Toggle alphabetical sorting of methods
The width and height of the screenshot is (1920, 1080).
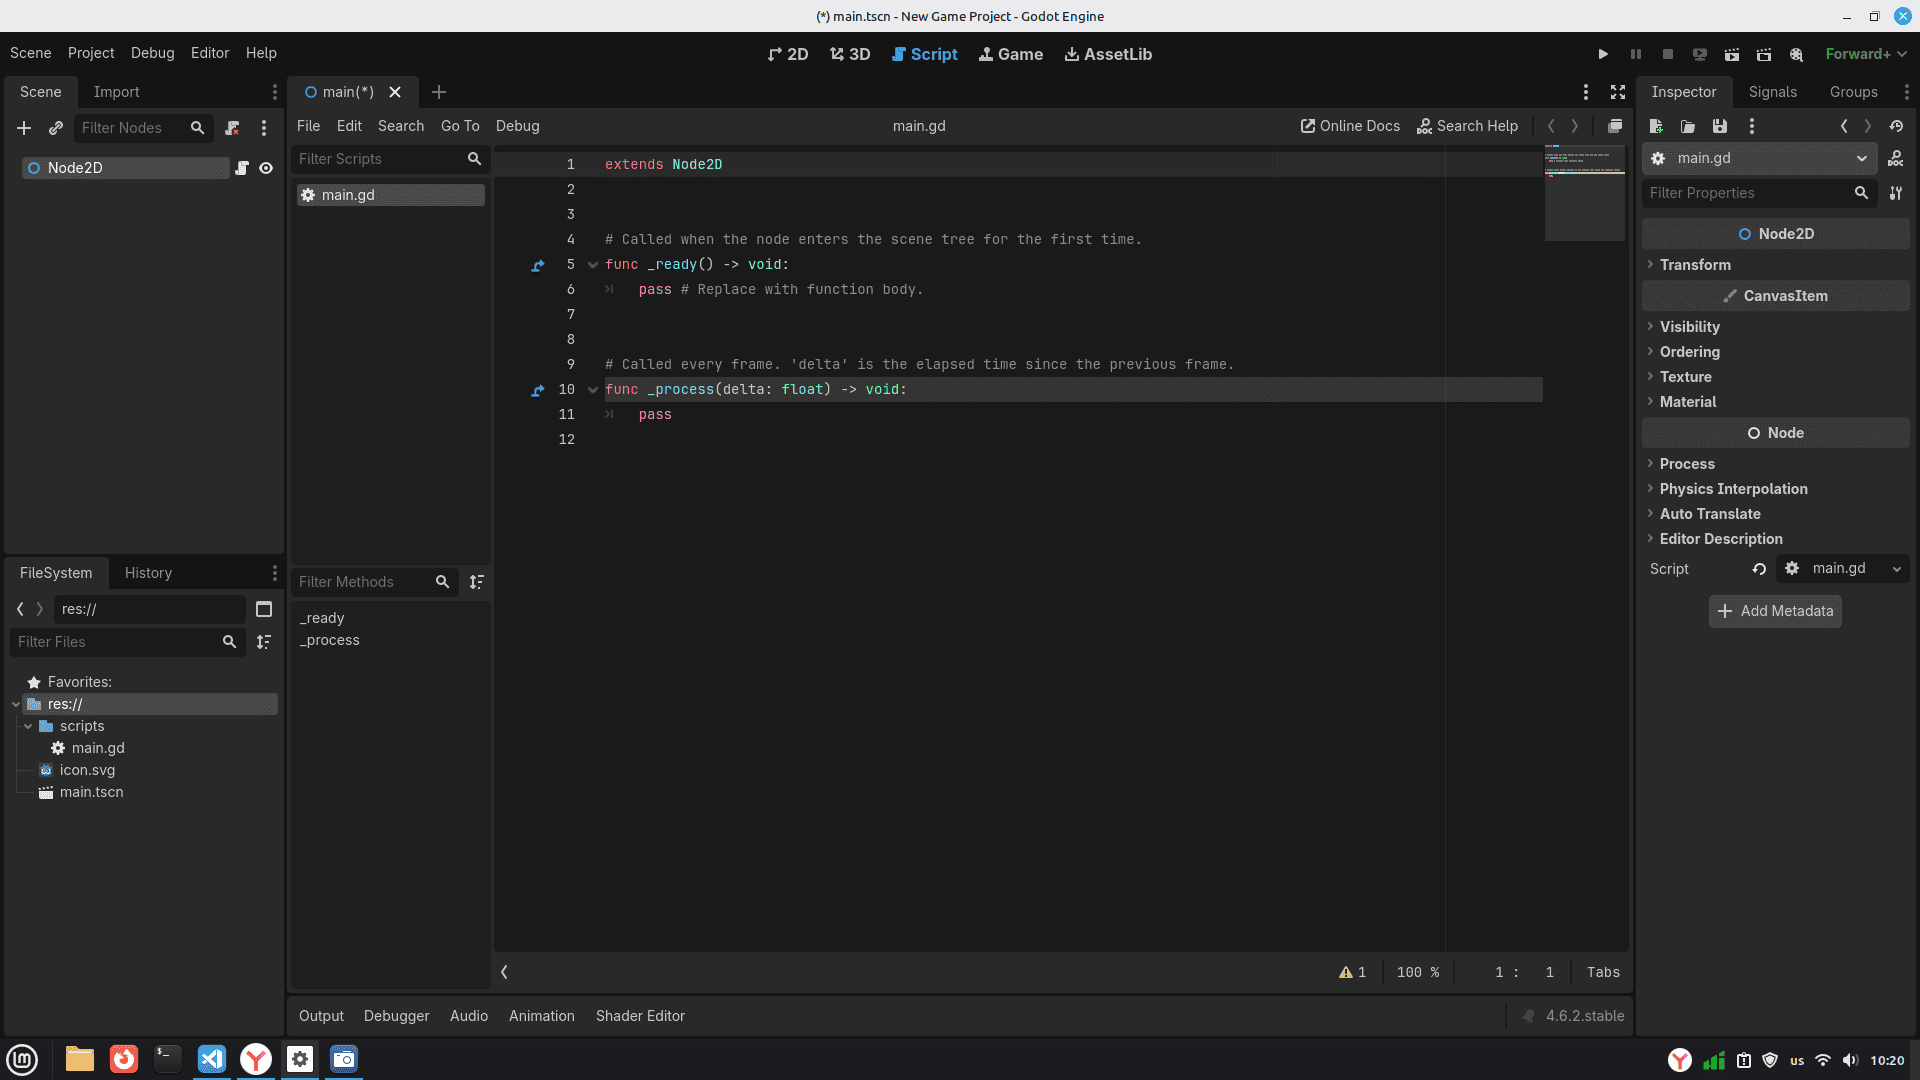coord(477,582)
